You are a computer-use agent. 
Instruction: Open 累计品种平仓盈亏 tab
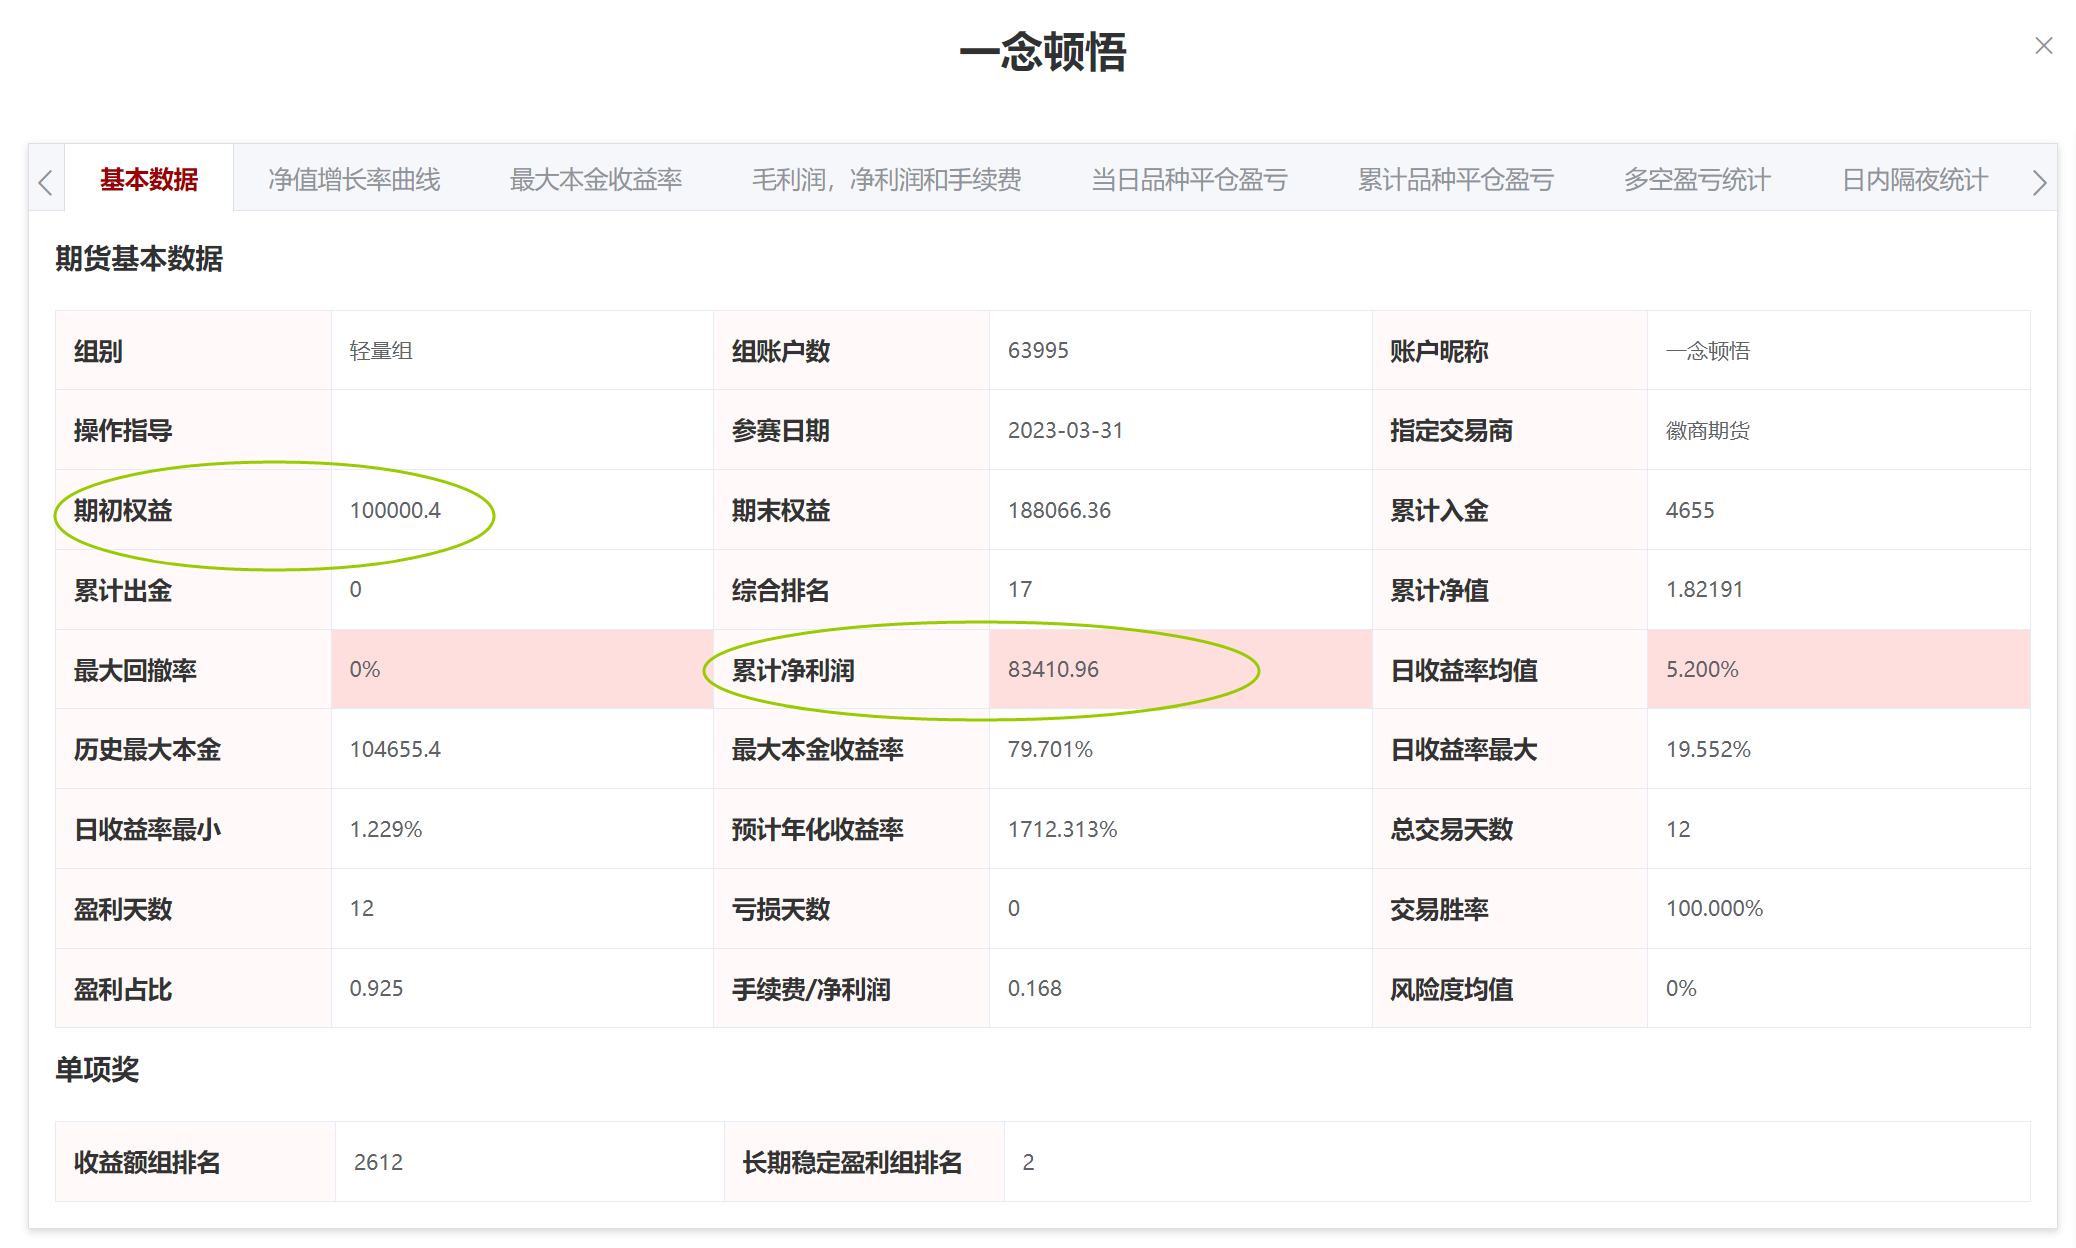1455,180
